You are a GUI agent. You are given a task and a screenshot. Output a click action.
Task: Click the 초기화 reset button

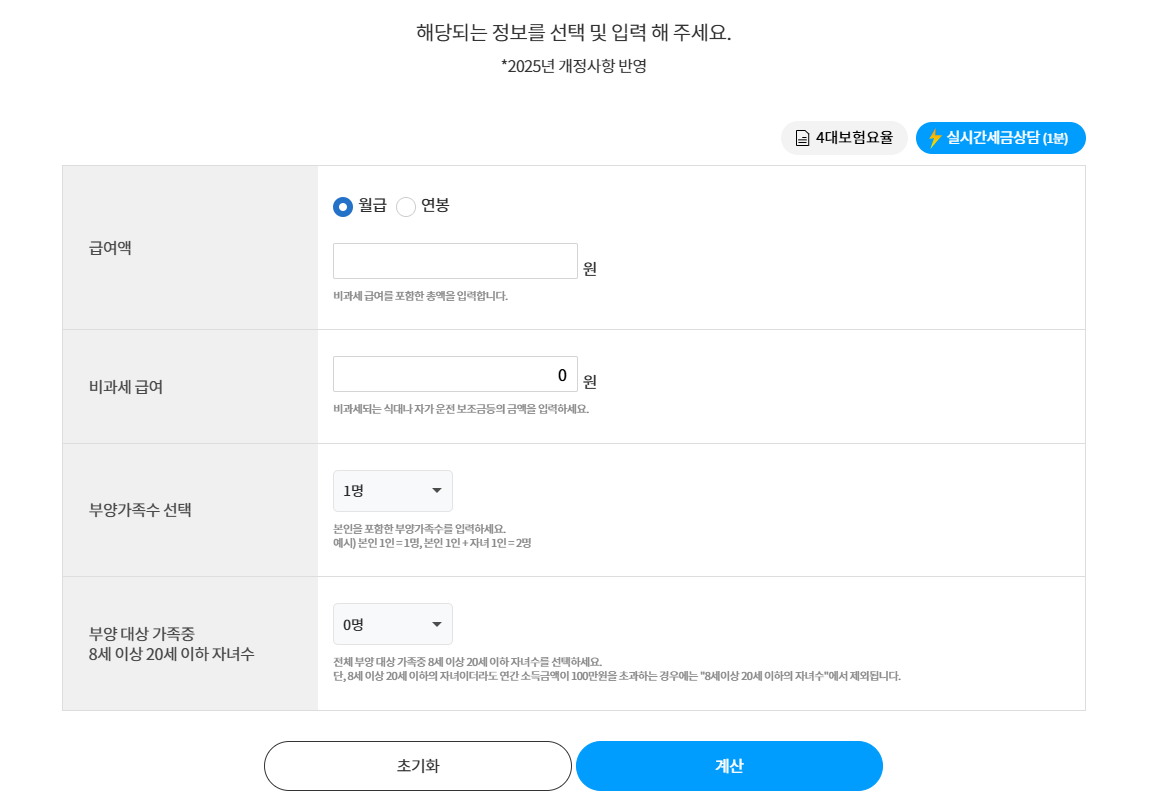(x=417, y=765)
